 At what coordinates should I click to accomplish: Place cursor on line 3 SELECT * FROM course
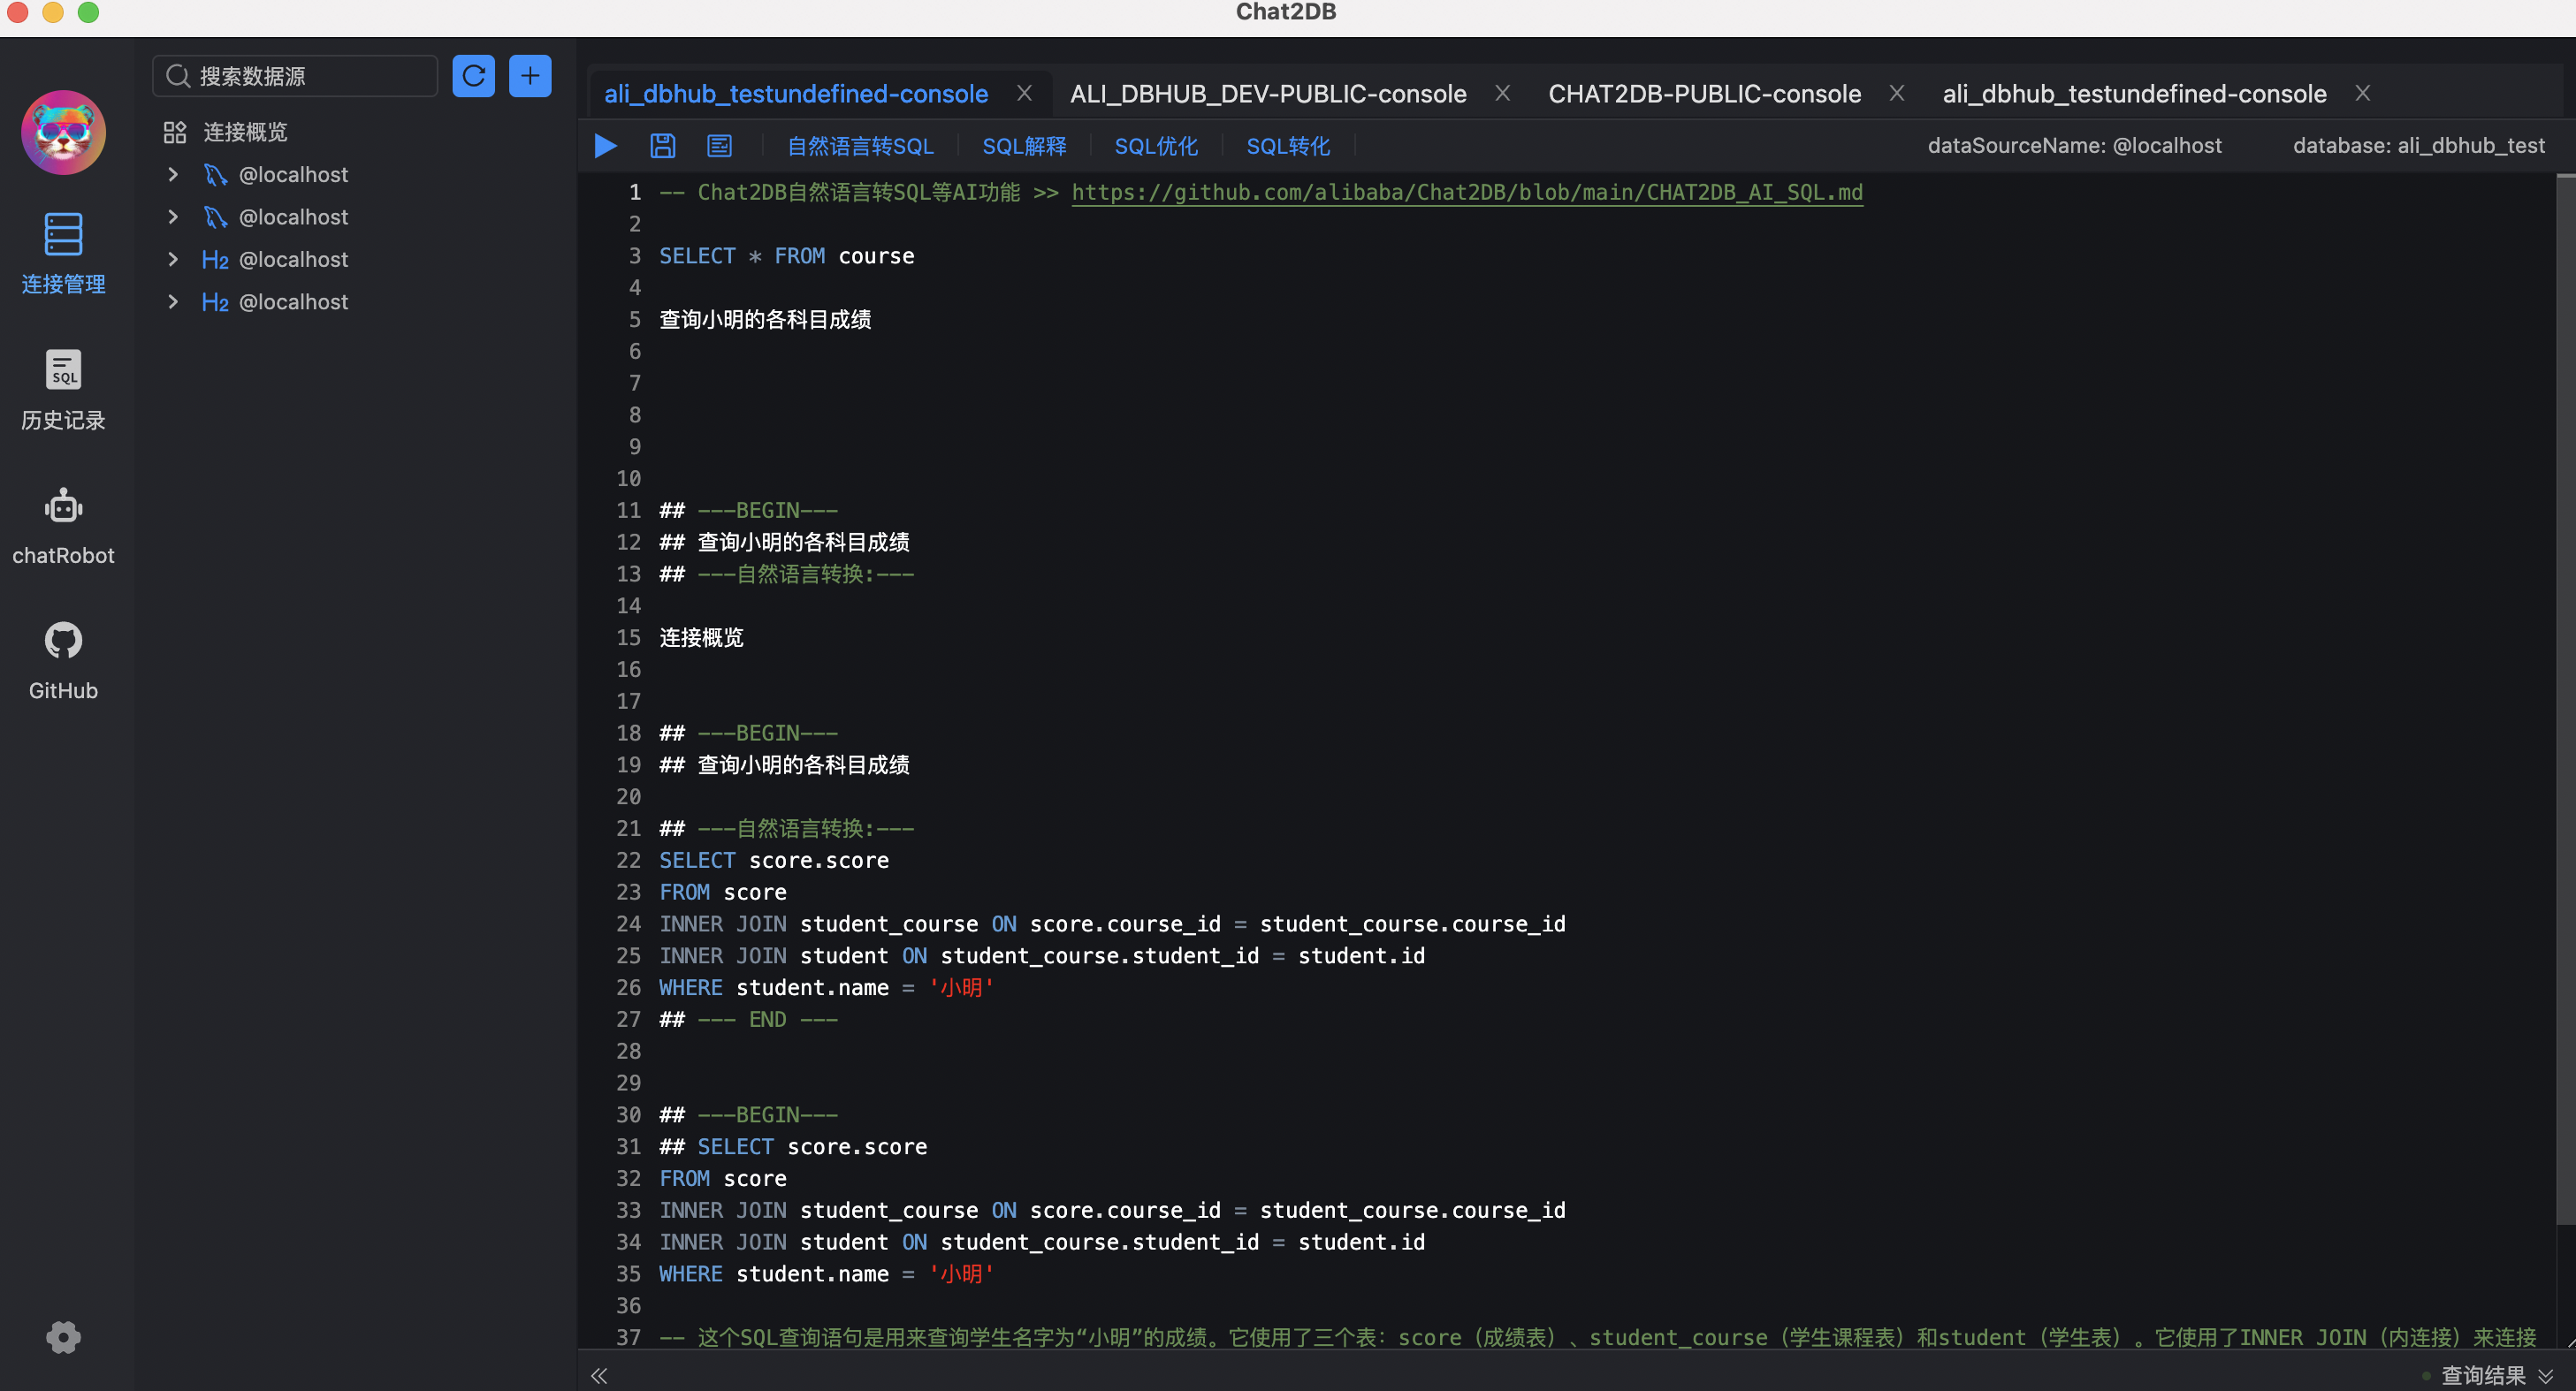(x=786, y=256)
